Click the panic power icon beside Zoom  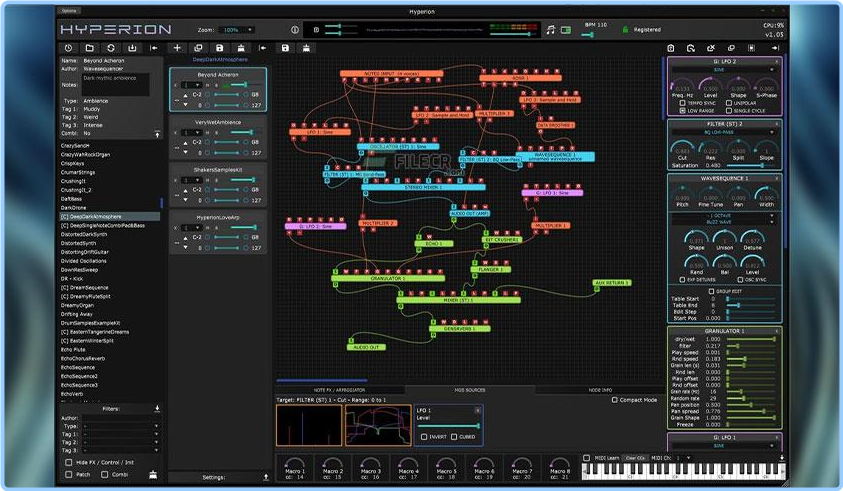pos(295,30)
